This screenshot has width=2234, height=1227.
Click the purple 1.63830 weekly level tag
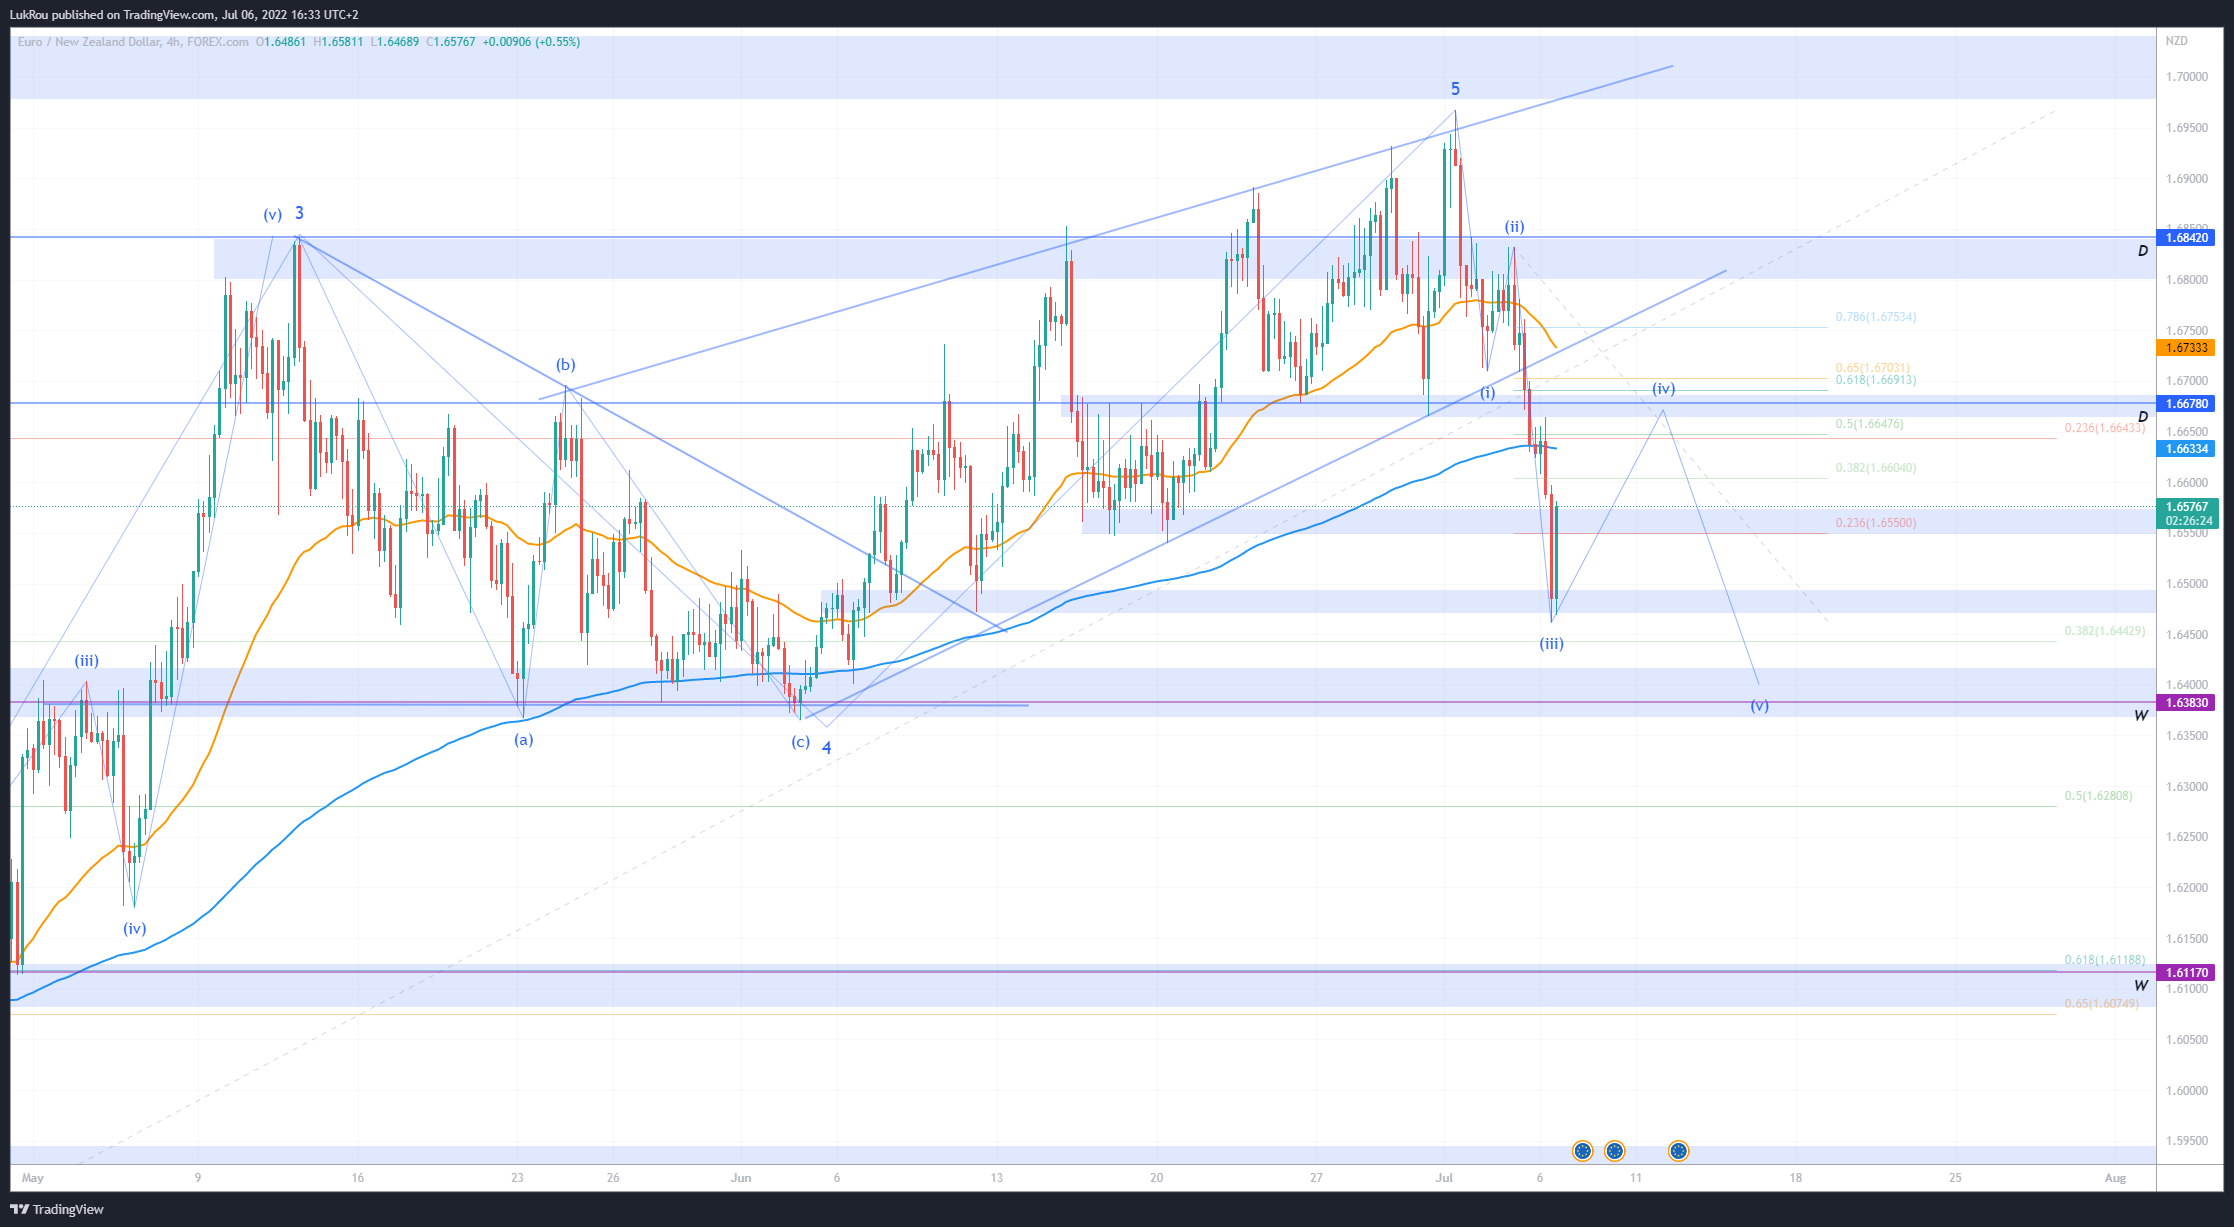(2186, 703)
